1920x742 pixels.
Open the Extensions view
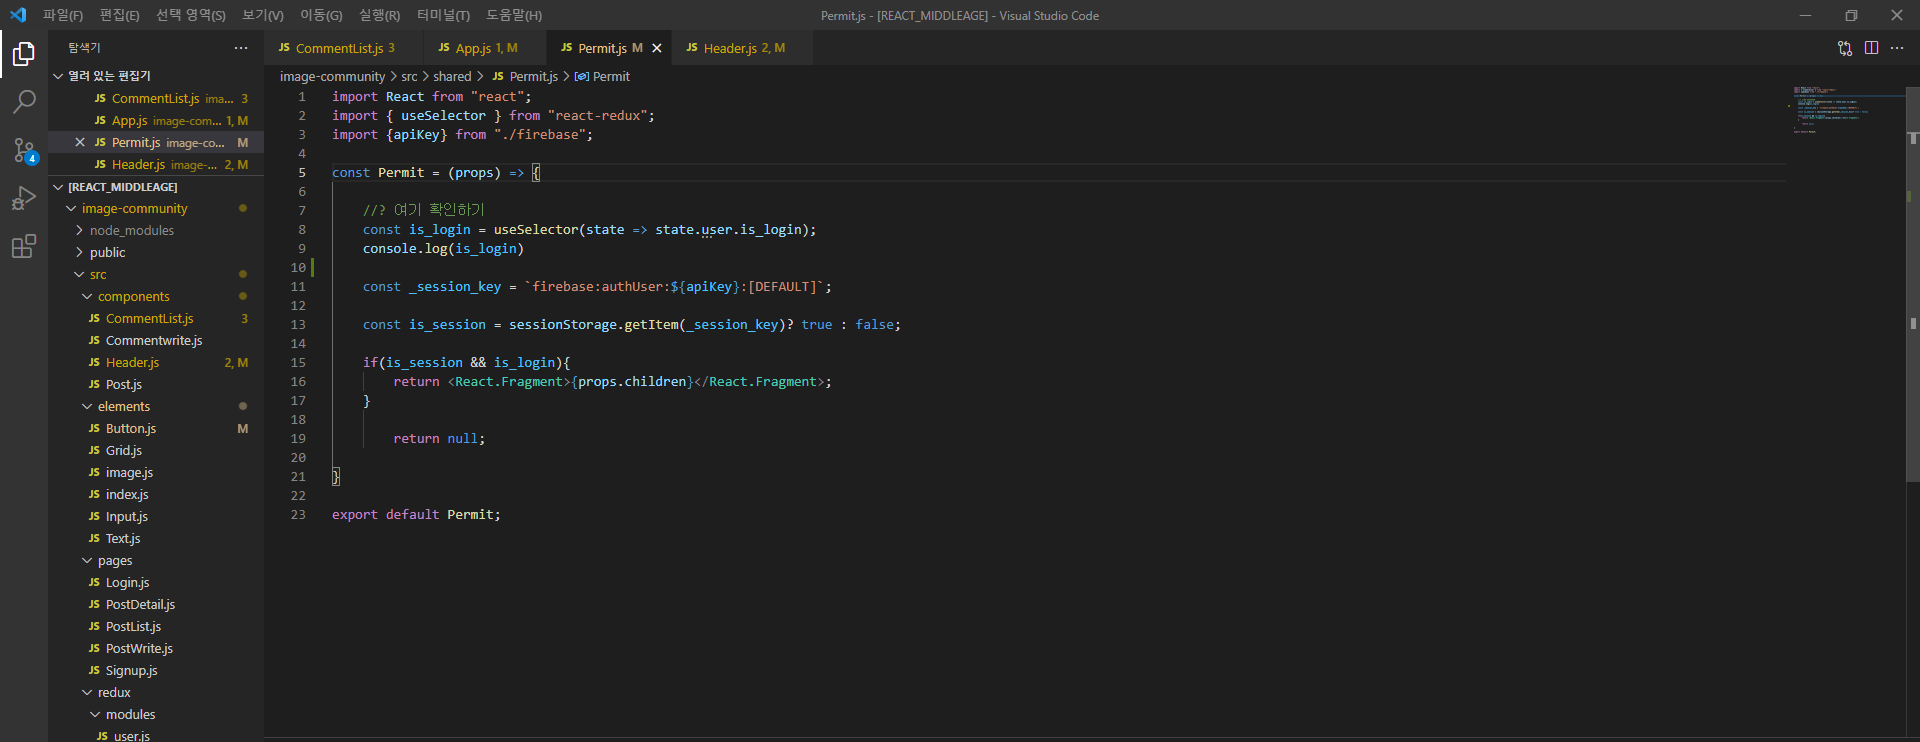click(24, 246)
